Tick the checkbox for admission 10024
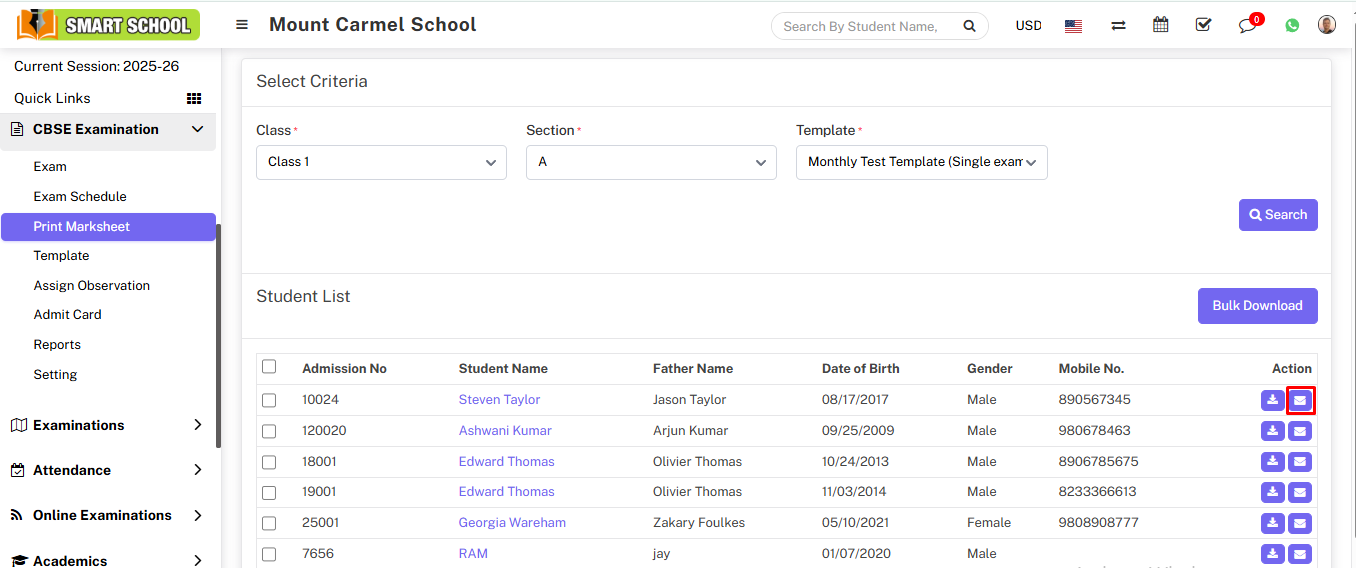 click(268, 400)
